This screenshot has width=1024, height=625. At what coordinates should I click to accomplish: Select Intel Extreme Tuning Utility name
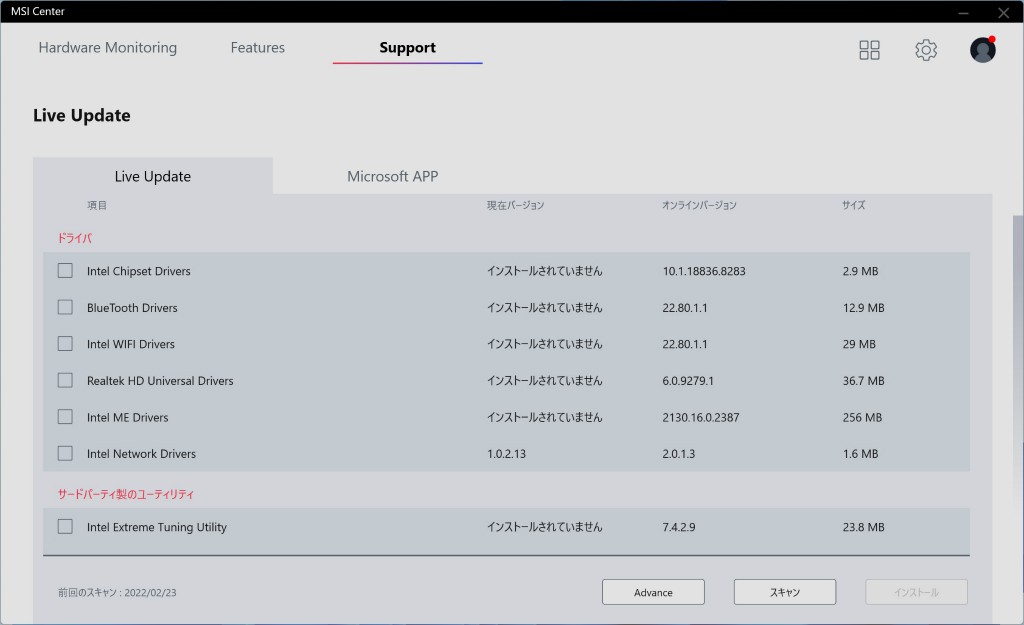coord(157,527)
